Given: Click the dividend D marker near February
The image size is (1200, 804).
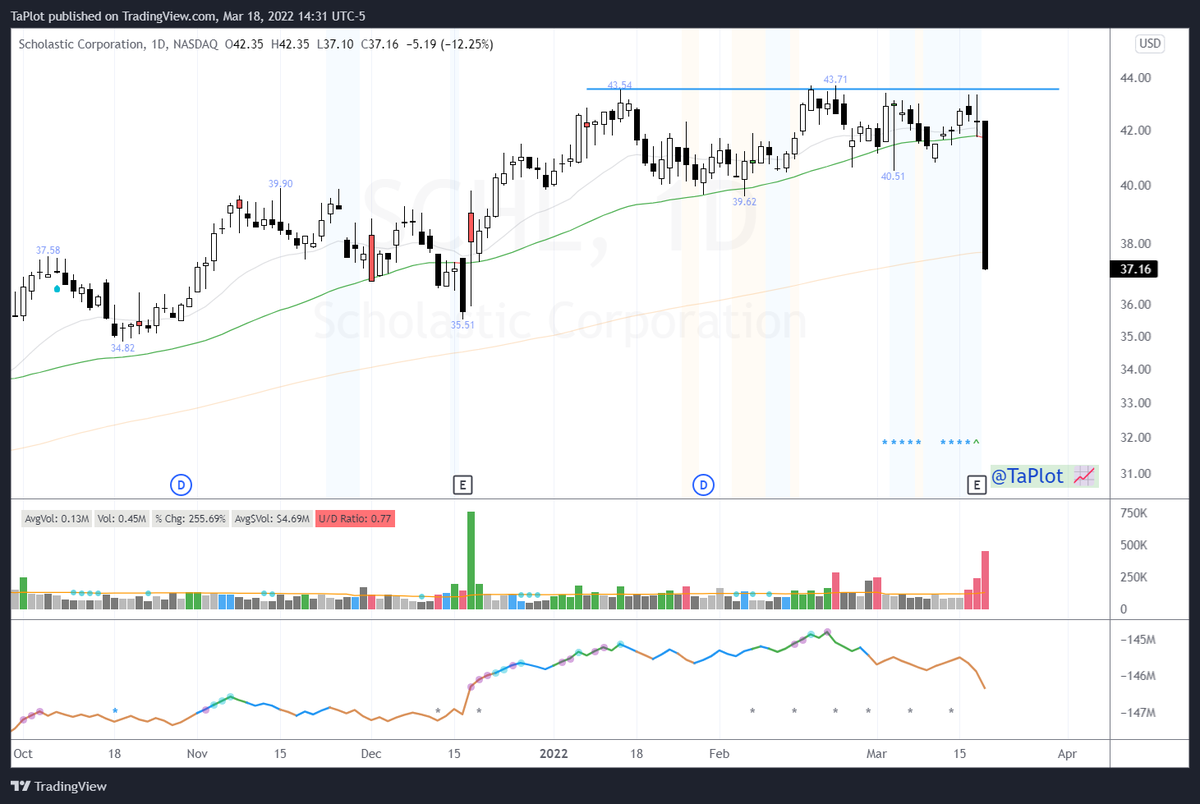Looking at the screenshot, I should click(x=703, y=485).
